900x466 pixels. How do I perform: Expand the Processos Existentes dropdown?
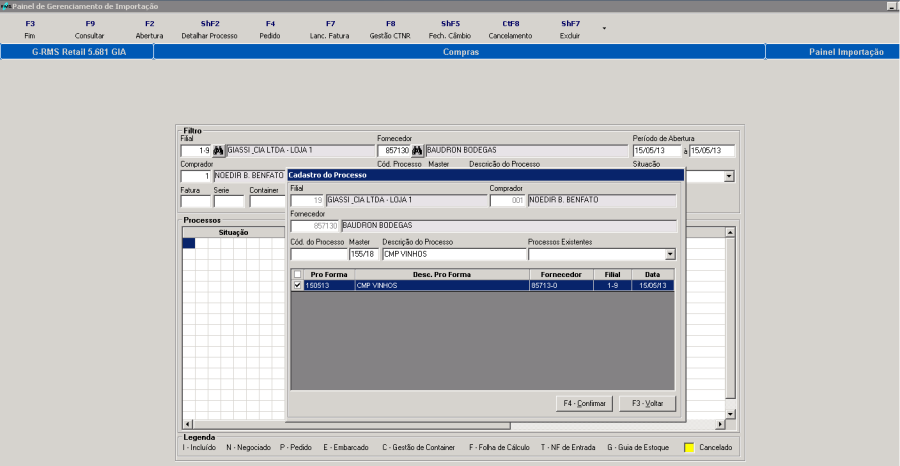[669, 254]
